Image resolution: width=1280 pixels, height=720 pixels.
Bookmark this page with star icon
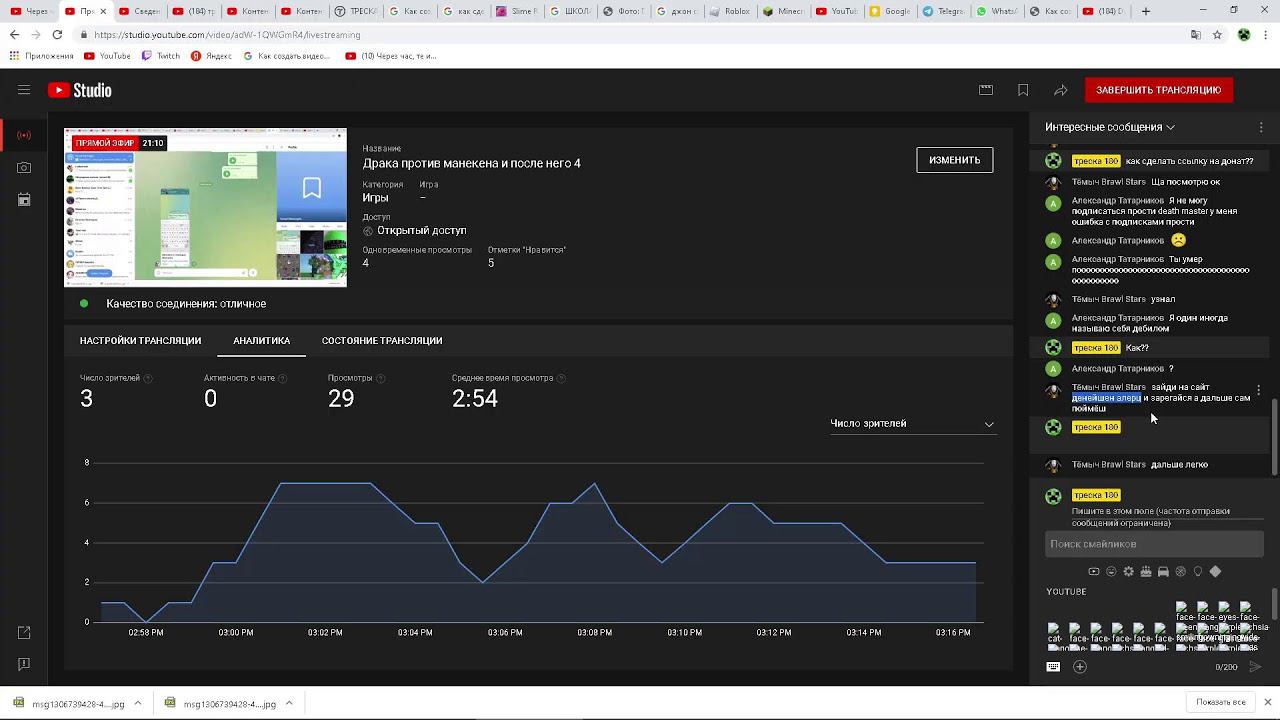1218,34
